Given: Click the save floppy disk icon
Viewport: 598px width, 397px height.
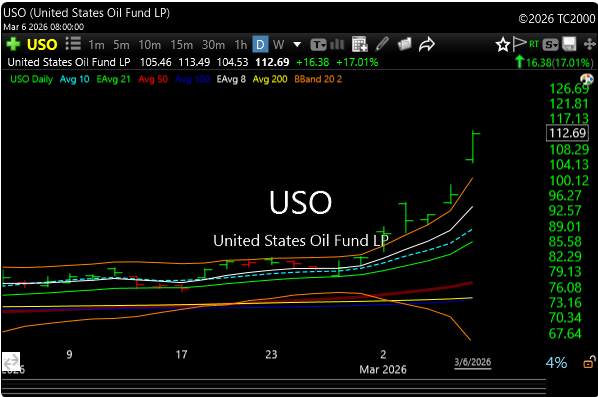Looking at the screenshot, I should 569,45.
